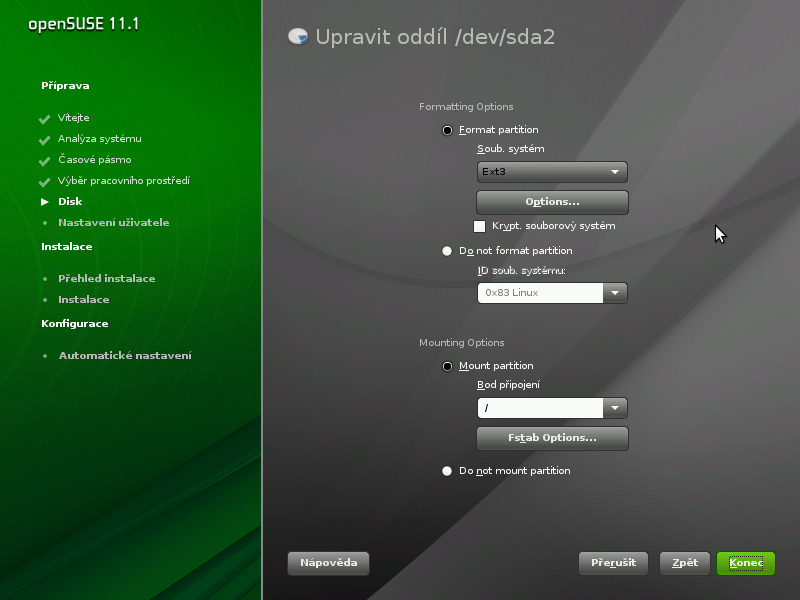Click the Příprava section heading

pyautogui.click(x=65, y=86)
